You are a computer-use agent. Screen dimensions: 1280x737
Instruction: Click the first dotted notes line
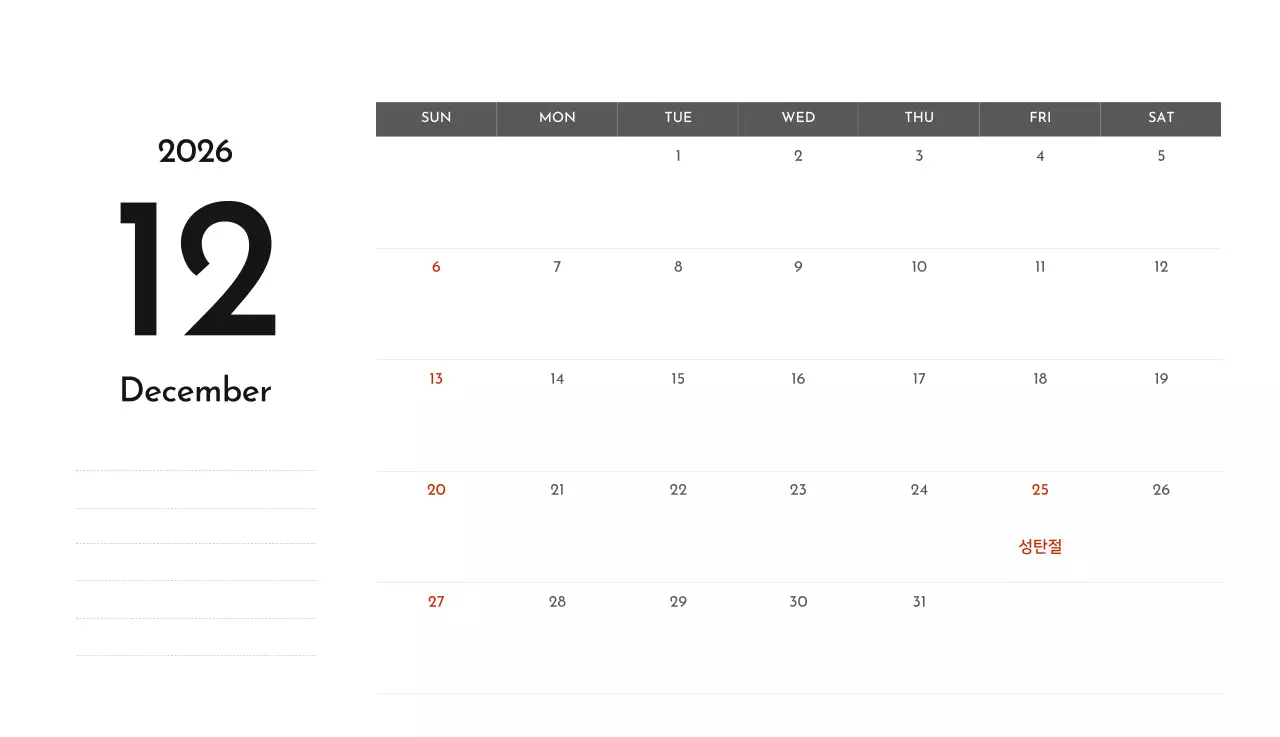point(195,470)
